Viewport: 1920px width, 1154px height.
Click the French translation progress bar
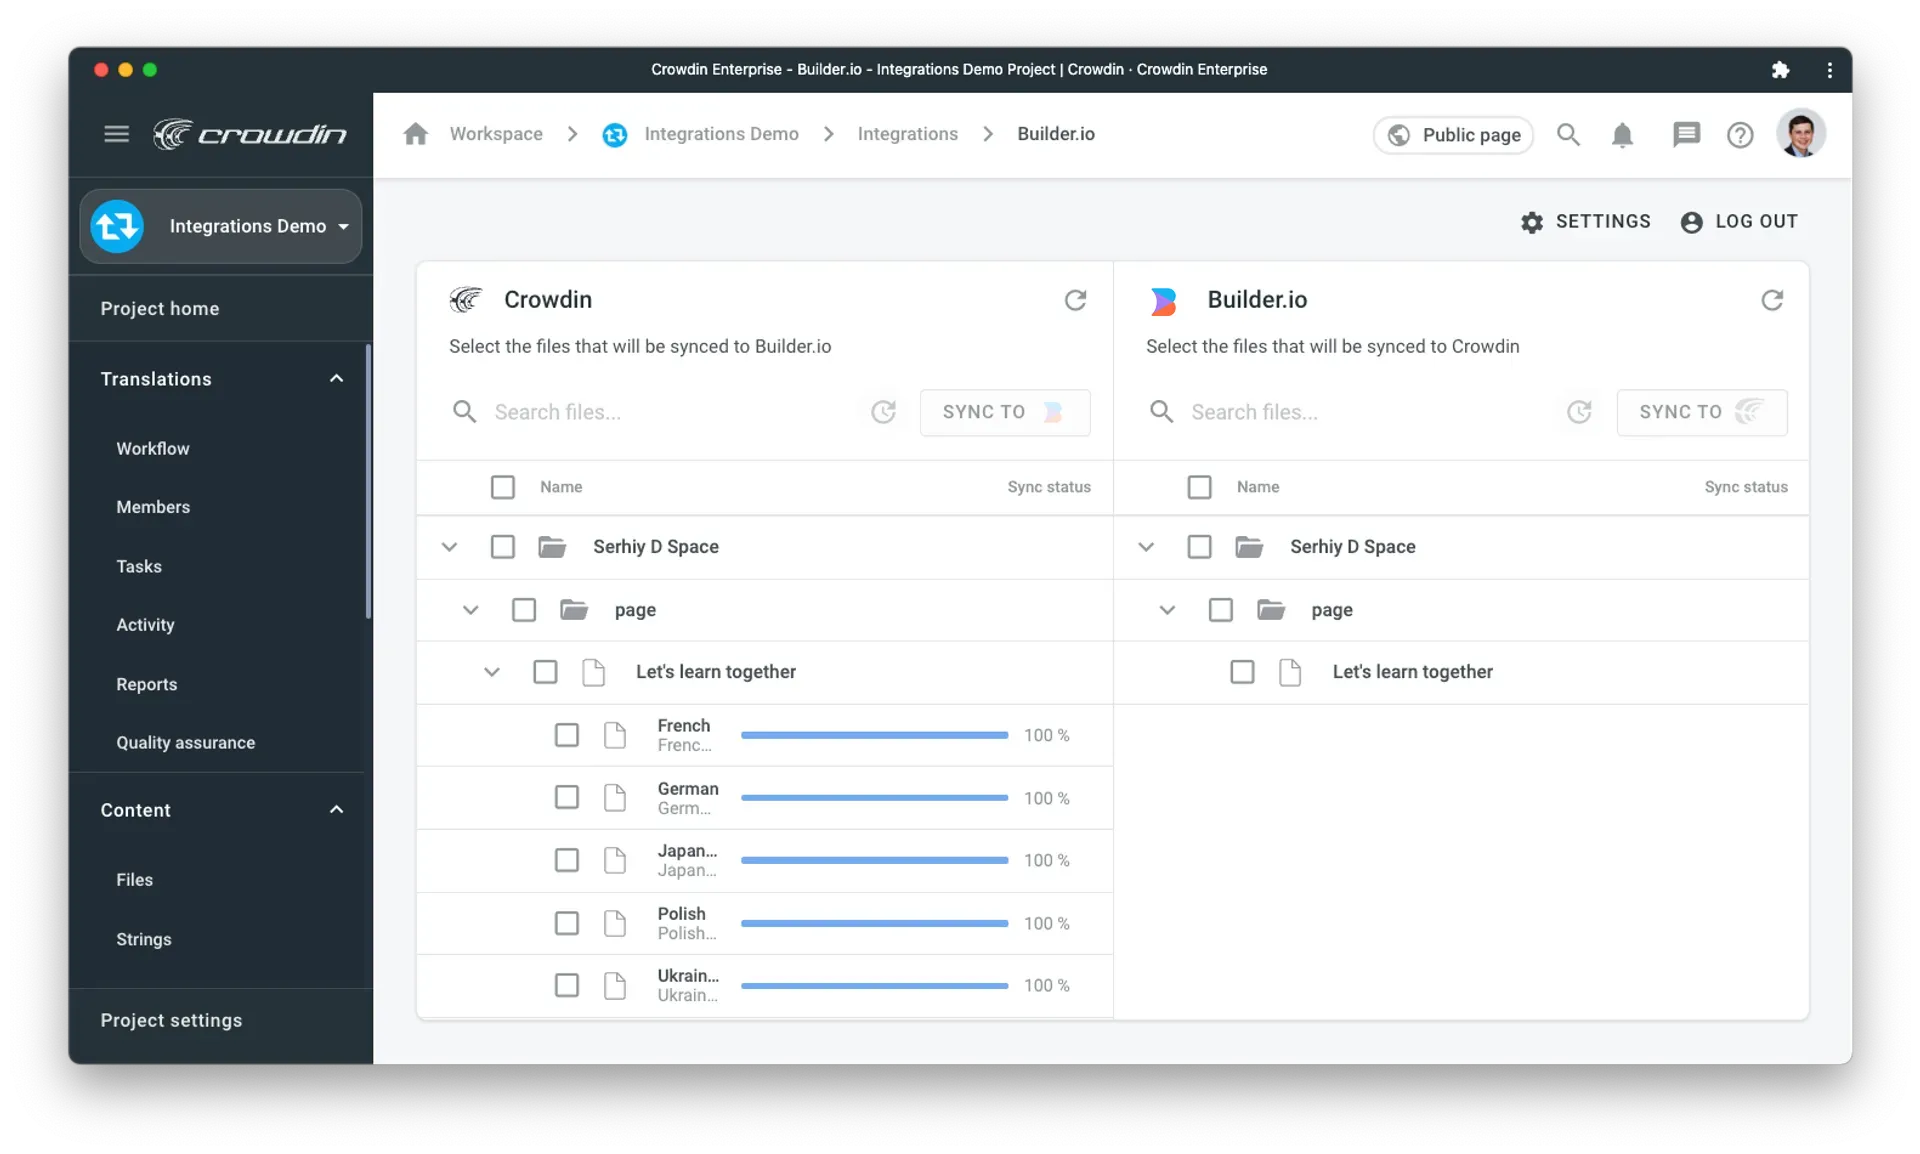click(x=874, y=735)
